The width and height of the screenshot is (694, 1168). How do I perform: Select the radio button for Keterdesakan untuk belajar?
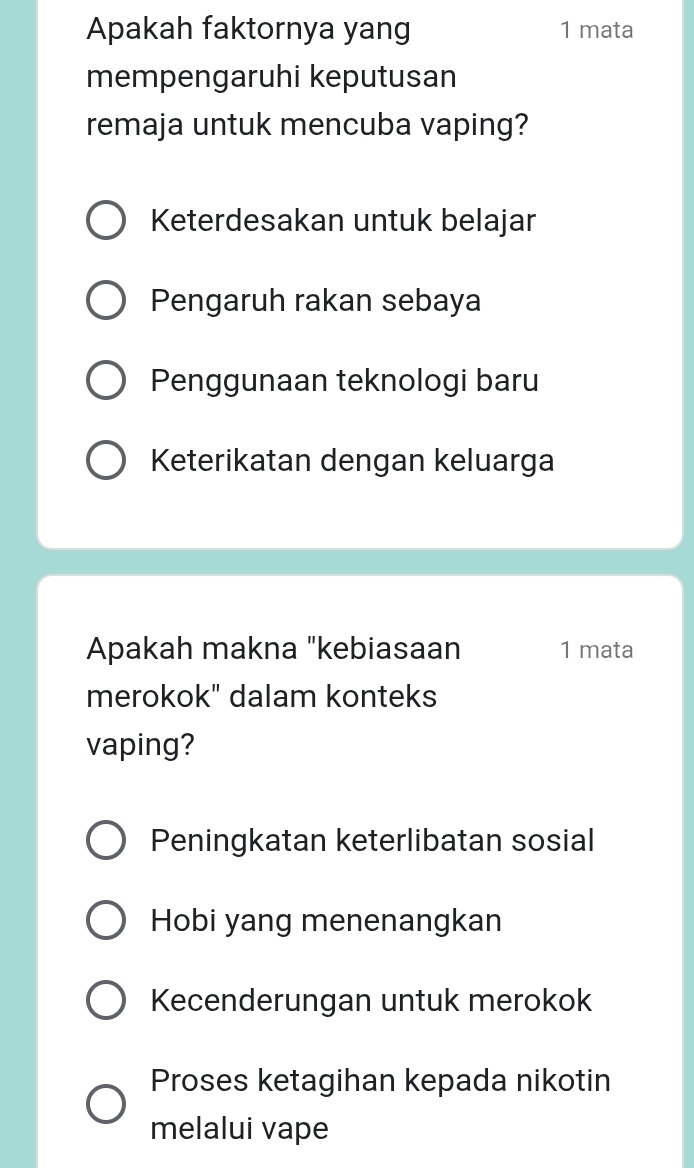106,221
